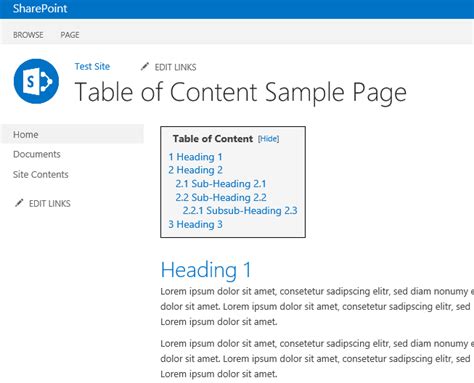Image resolution: width=474 pixels, height=383 pixels.
Task: Jump to 1 Heading 1 entry
Action: 195,157
